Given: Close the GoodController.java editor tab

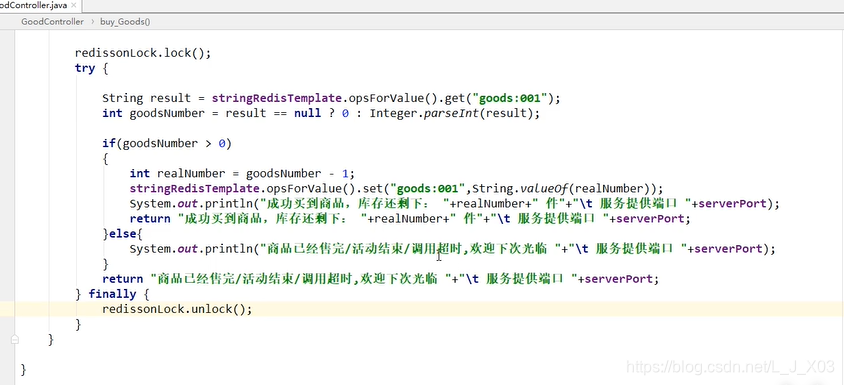Looking at the screenshot, I should [74, 5].
